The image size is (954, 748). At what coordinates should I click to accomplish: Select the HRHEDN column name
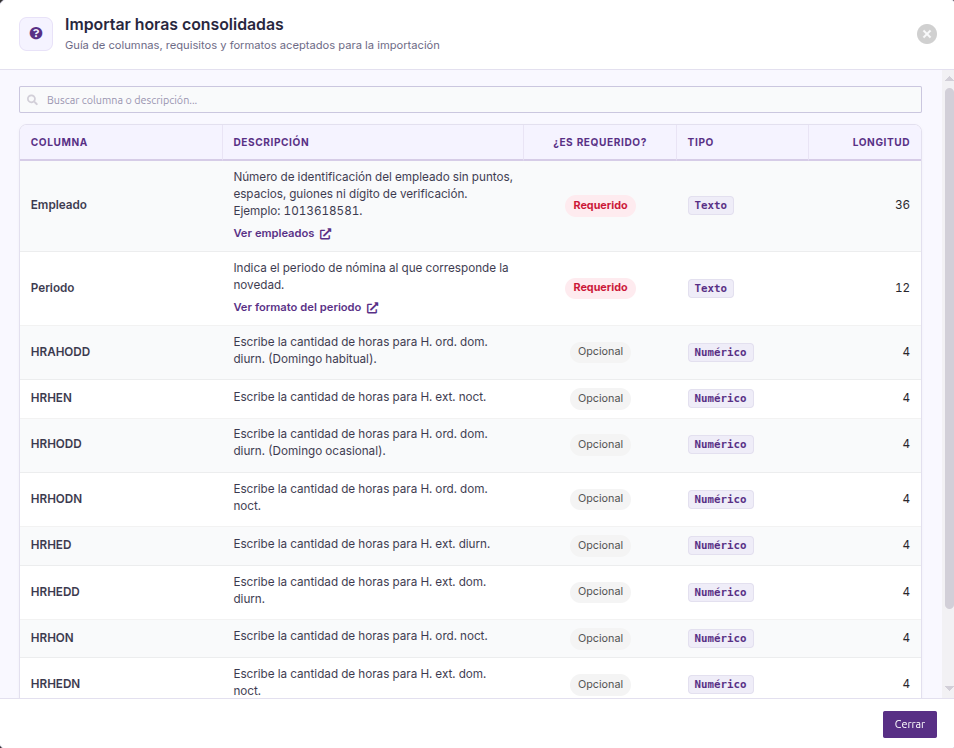55,685
